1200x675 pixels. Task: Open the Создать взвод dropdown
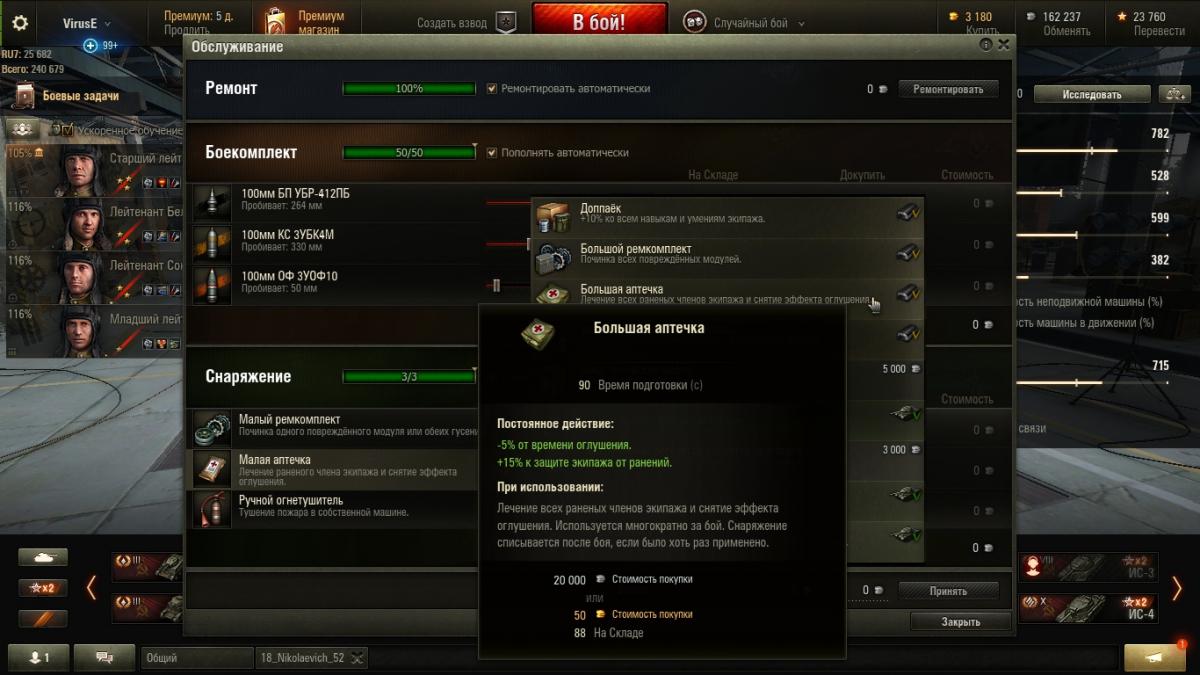point(452,23)
